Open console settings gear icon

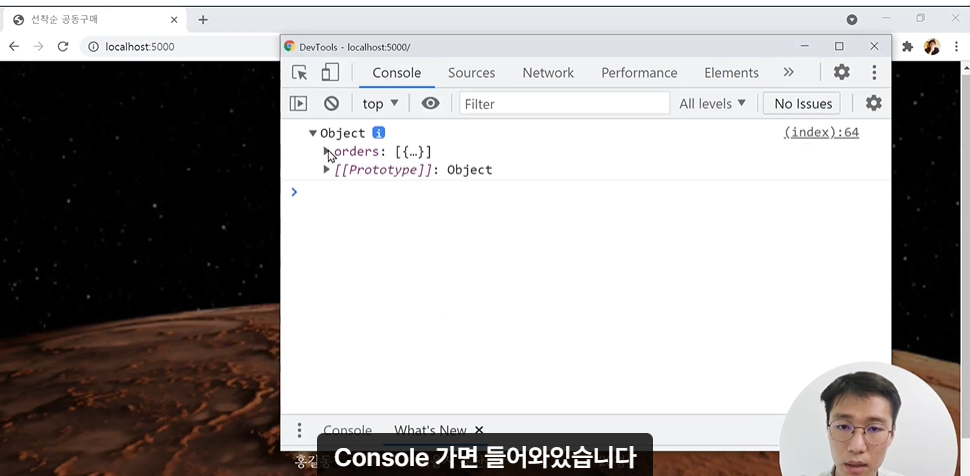873,103
